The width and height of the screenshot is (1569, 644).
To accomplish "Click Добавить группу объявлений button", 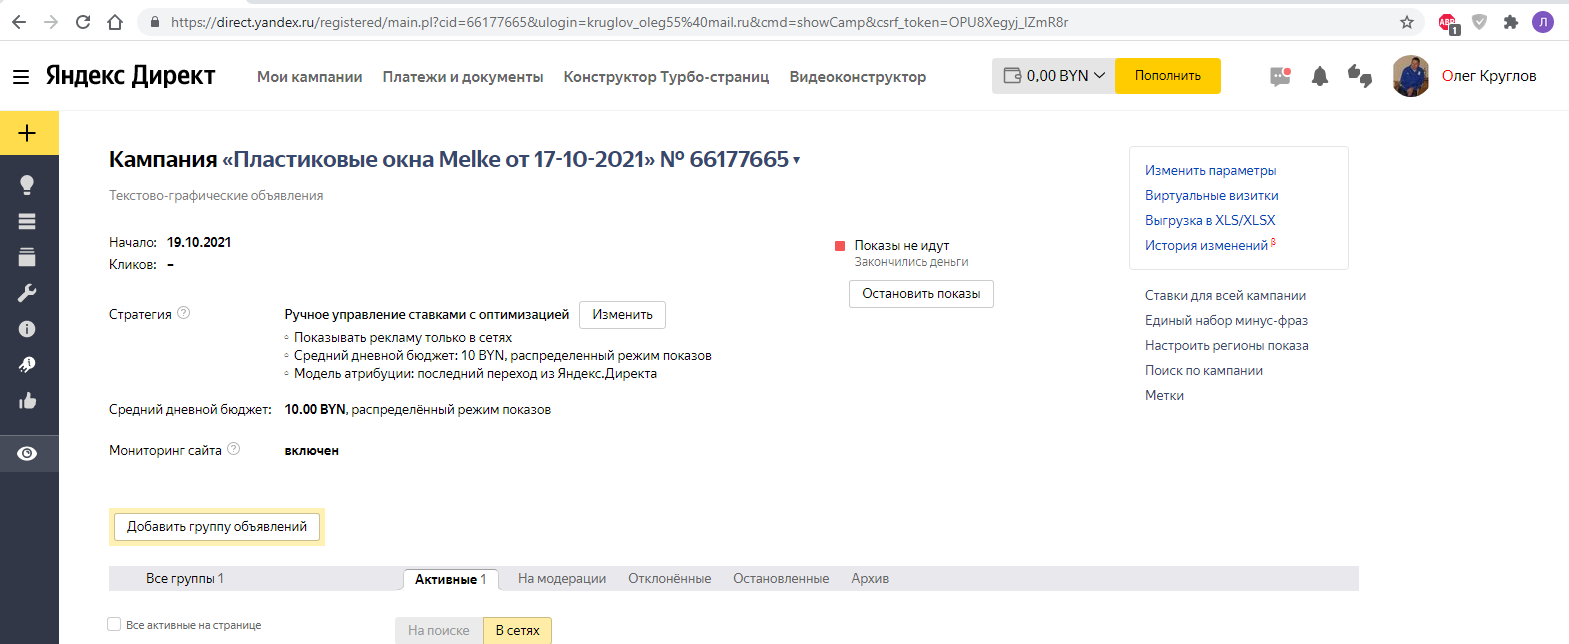I will pyautogui.click(x=217, y=526).
